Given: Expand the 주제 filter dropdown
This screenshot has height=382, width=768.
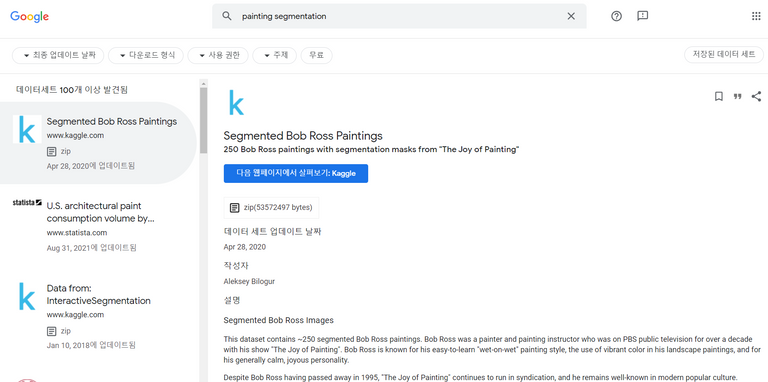Looking at the screenshot, I should tap(275, 55).
